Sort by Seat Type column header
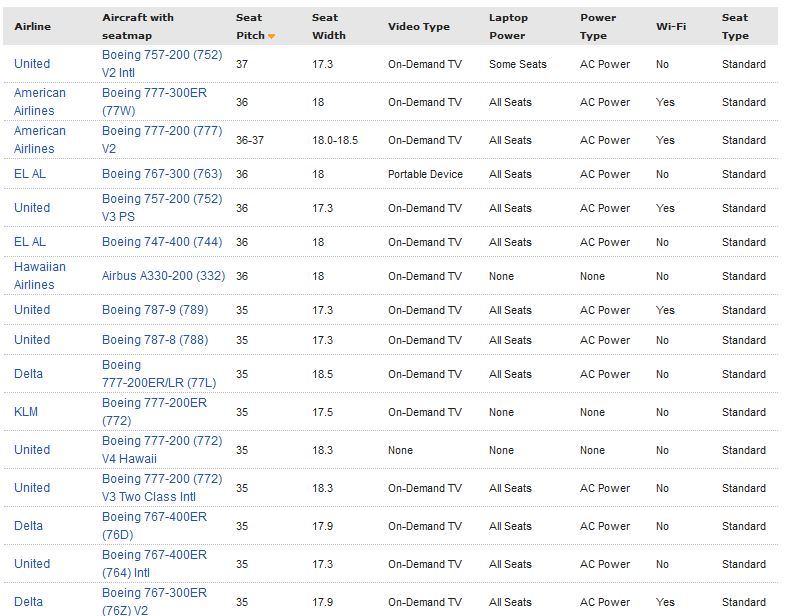 click(x=735, y=27)
